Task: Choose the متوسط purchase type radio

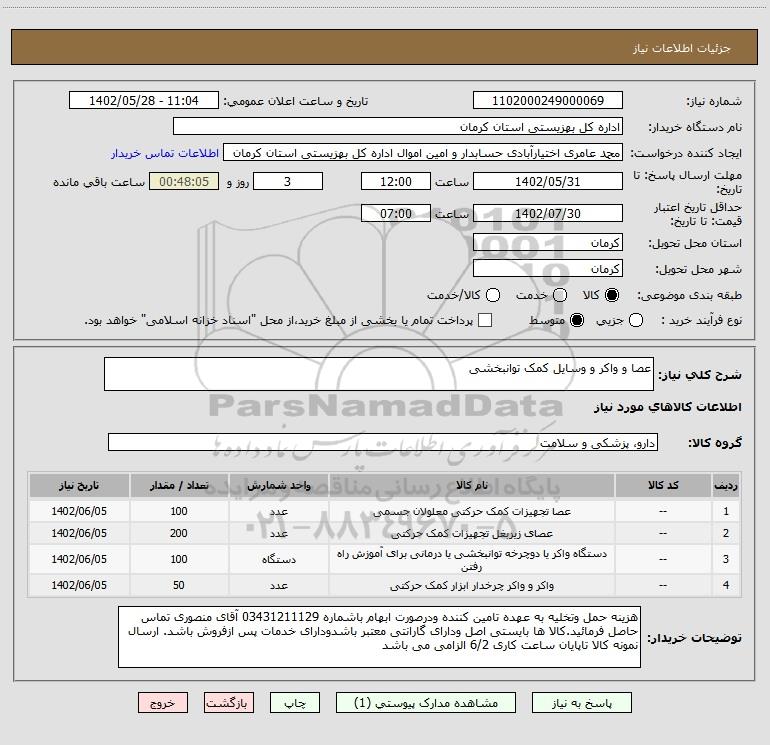Action: (x=577, y=320)
